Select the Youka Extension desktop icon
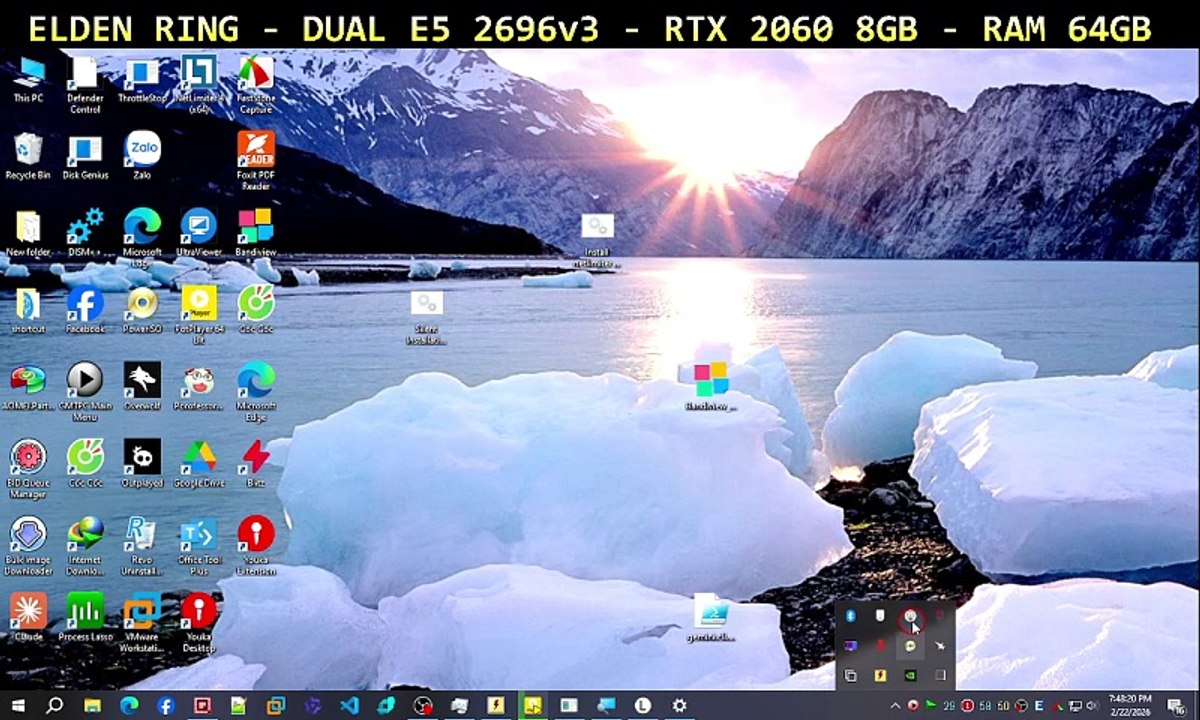The width and height of the screenshot is (1200, 720). (x=256, y=545)
